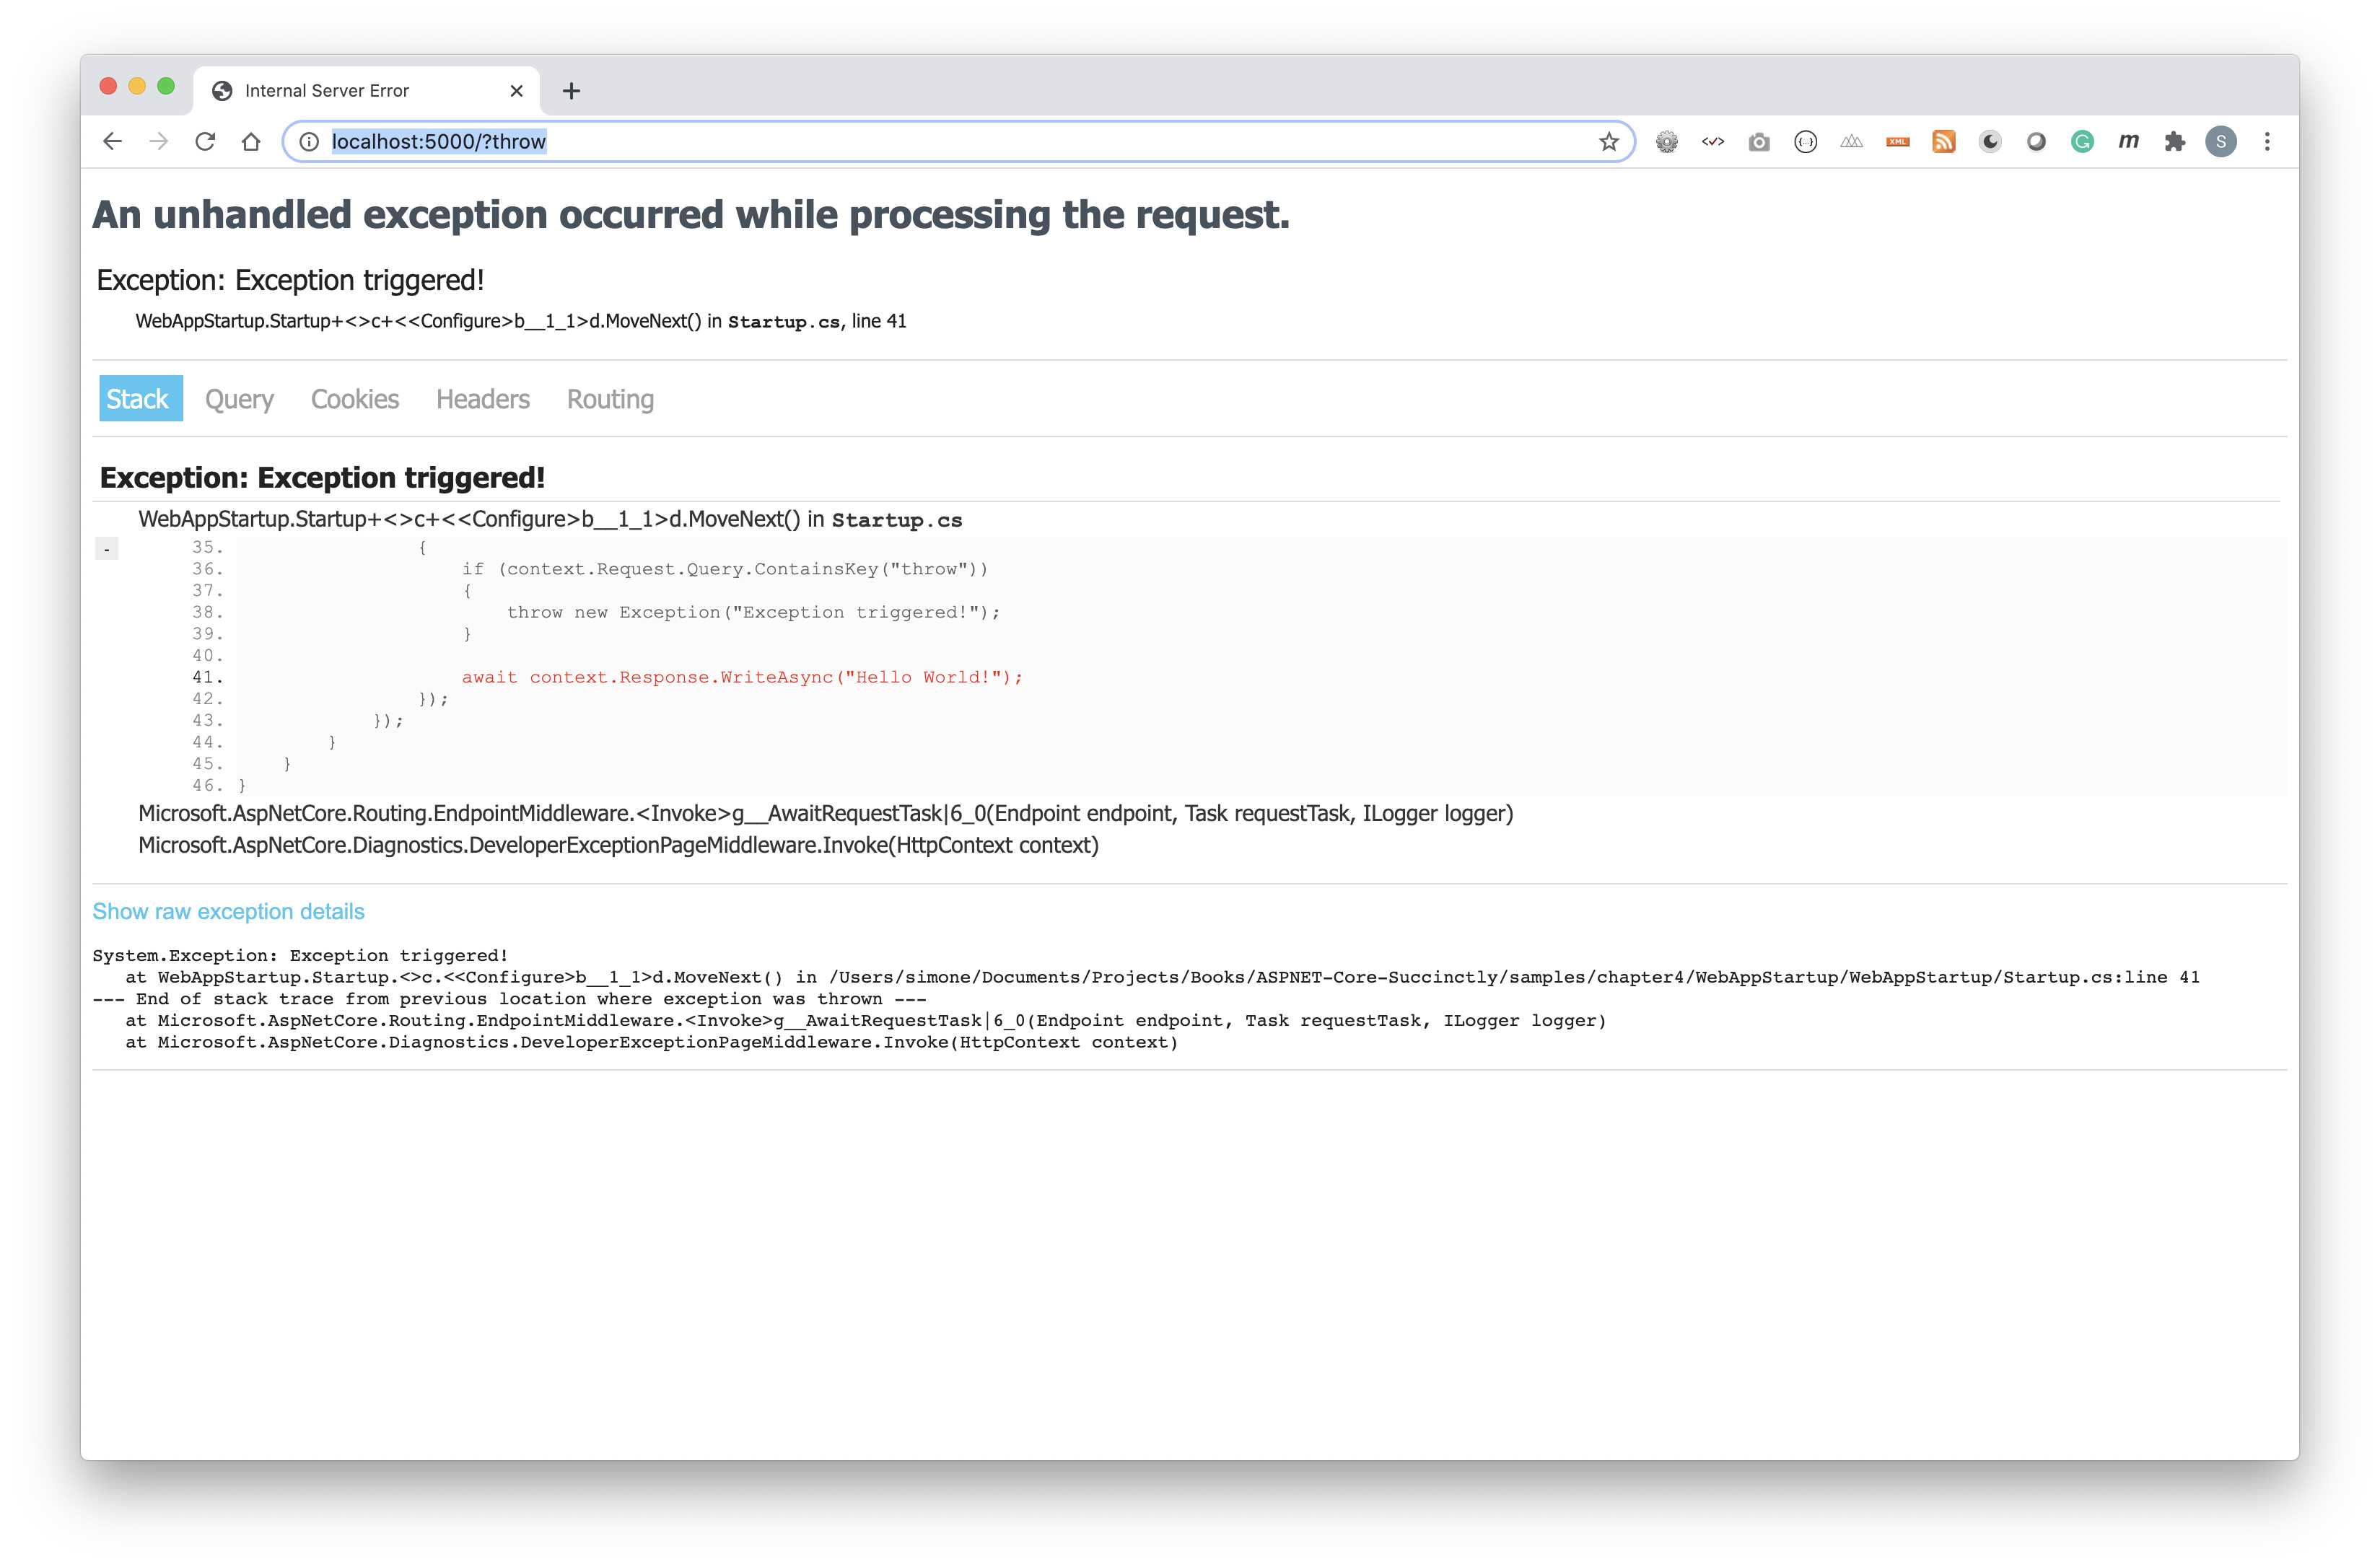This screenshot has width=2380, height=1567.
Task: Open the browser profile avatar
Action: [x=2221, y=141]
